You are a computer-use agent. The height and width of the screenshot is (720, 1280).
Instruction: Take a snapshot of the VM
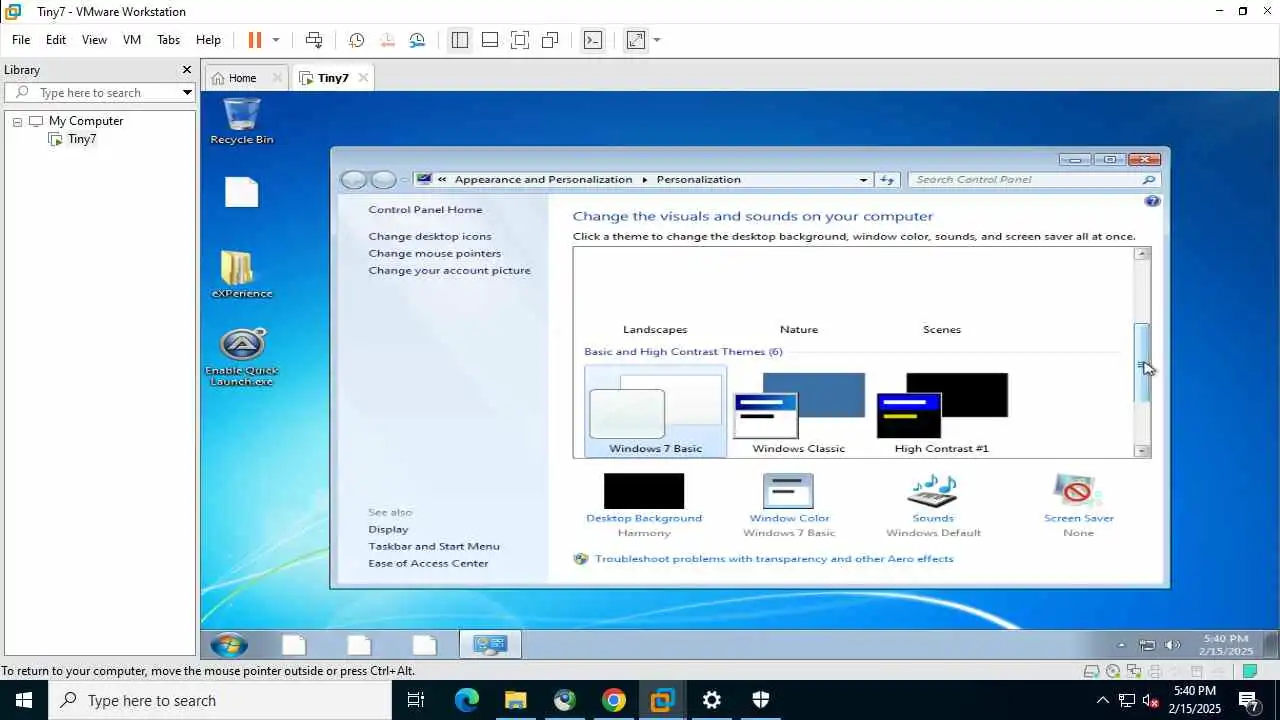(x=356, y=40)
